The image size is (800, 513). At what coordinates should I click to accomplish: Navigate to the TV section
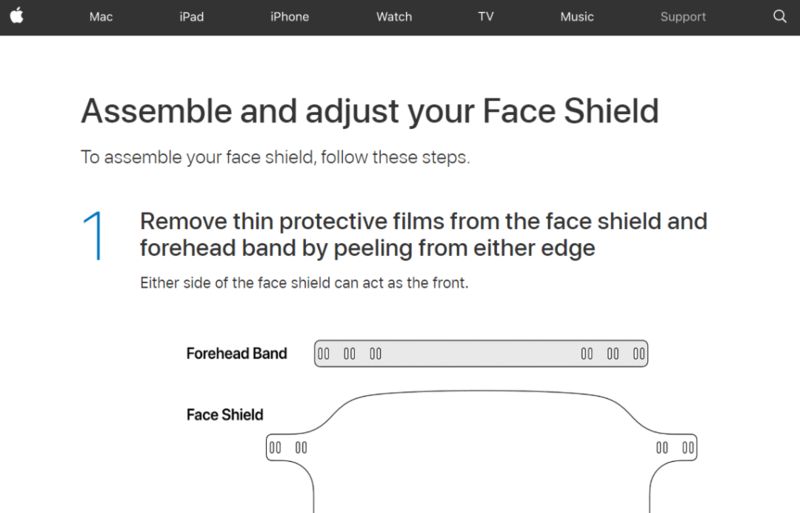(486, 17)
